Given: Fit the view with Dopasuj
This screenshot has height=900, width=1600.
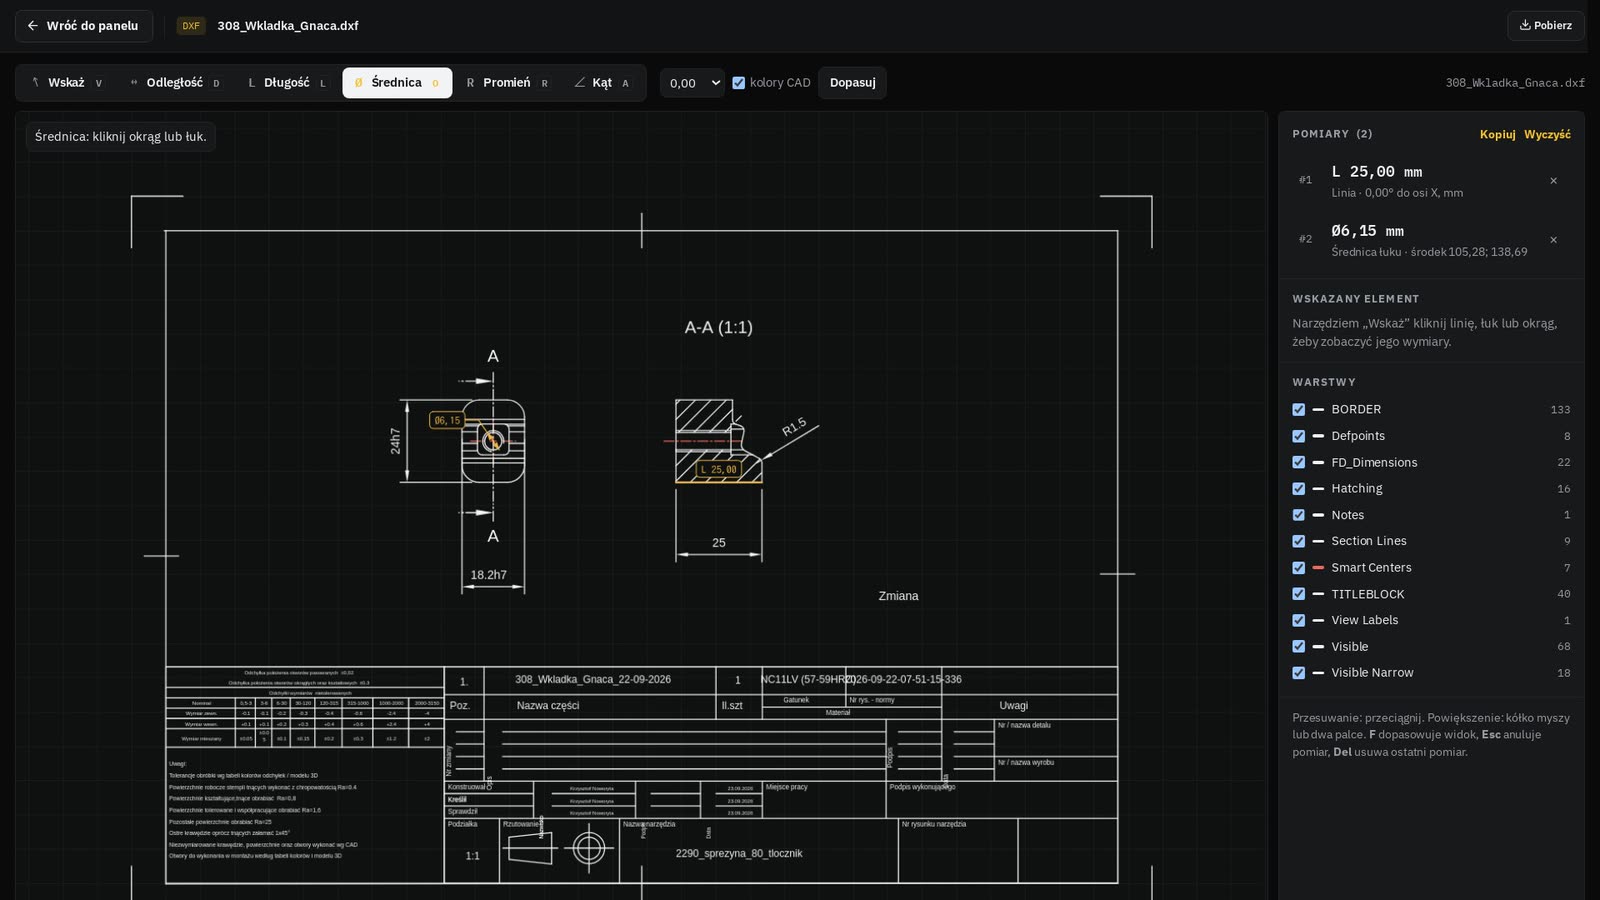Looking at the screenshot, I should [853, 83].
